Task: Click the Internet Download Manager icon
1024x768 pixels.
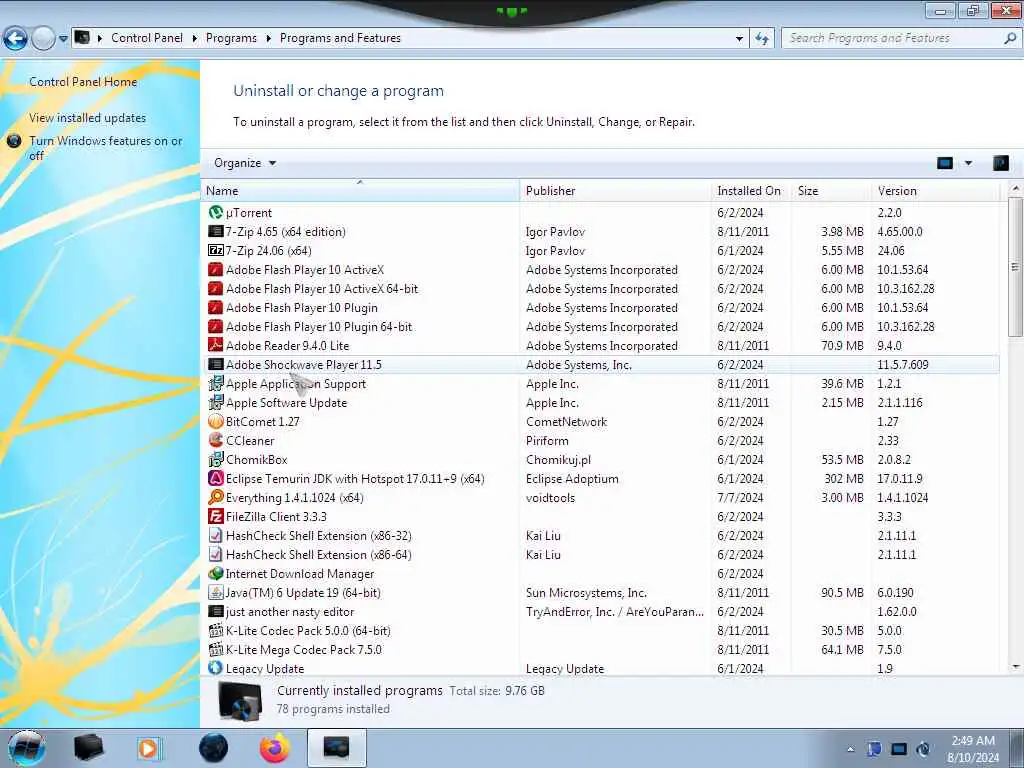Action: tap(216, 573)
